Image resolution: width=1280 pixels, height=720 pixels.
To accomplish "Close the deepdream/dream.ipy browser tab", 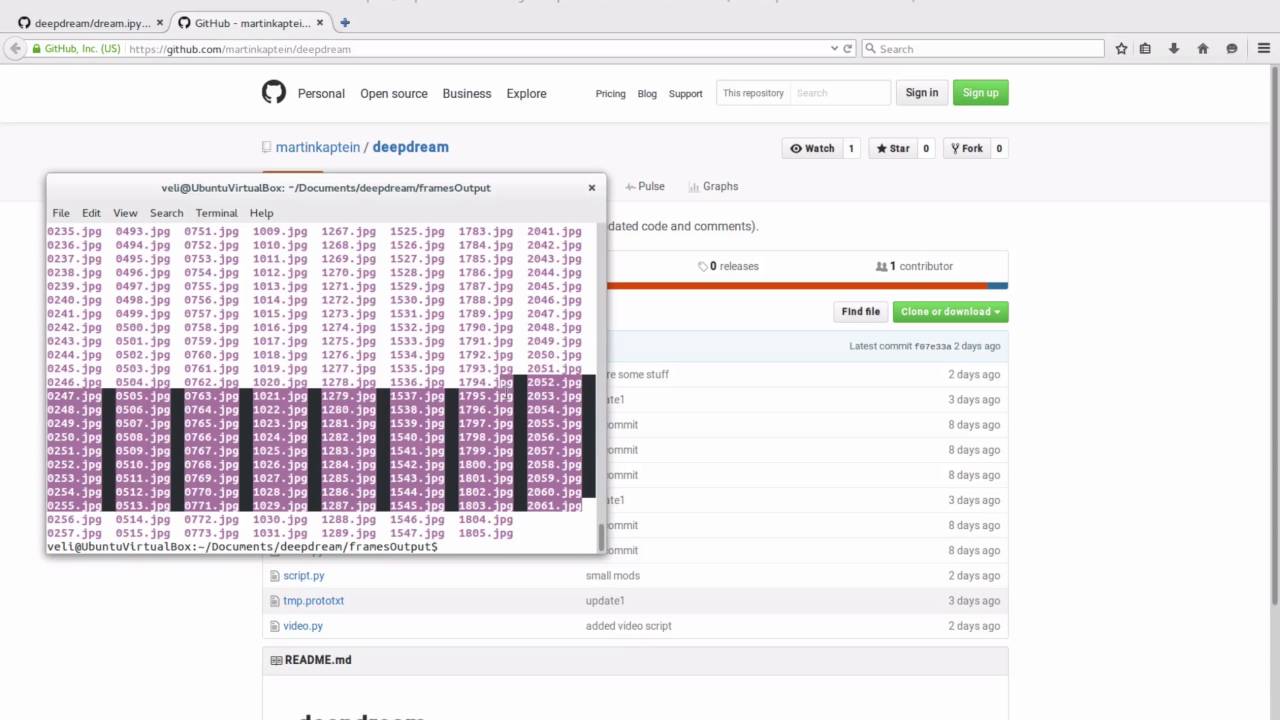I will pyautogui.click(x=160, y=22).
